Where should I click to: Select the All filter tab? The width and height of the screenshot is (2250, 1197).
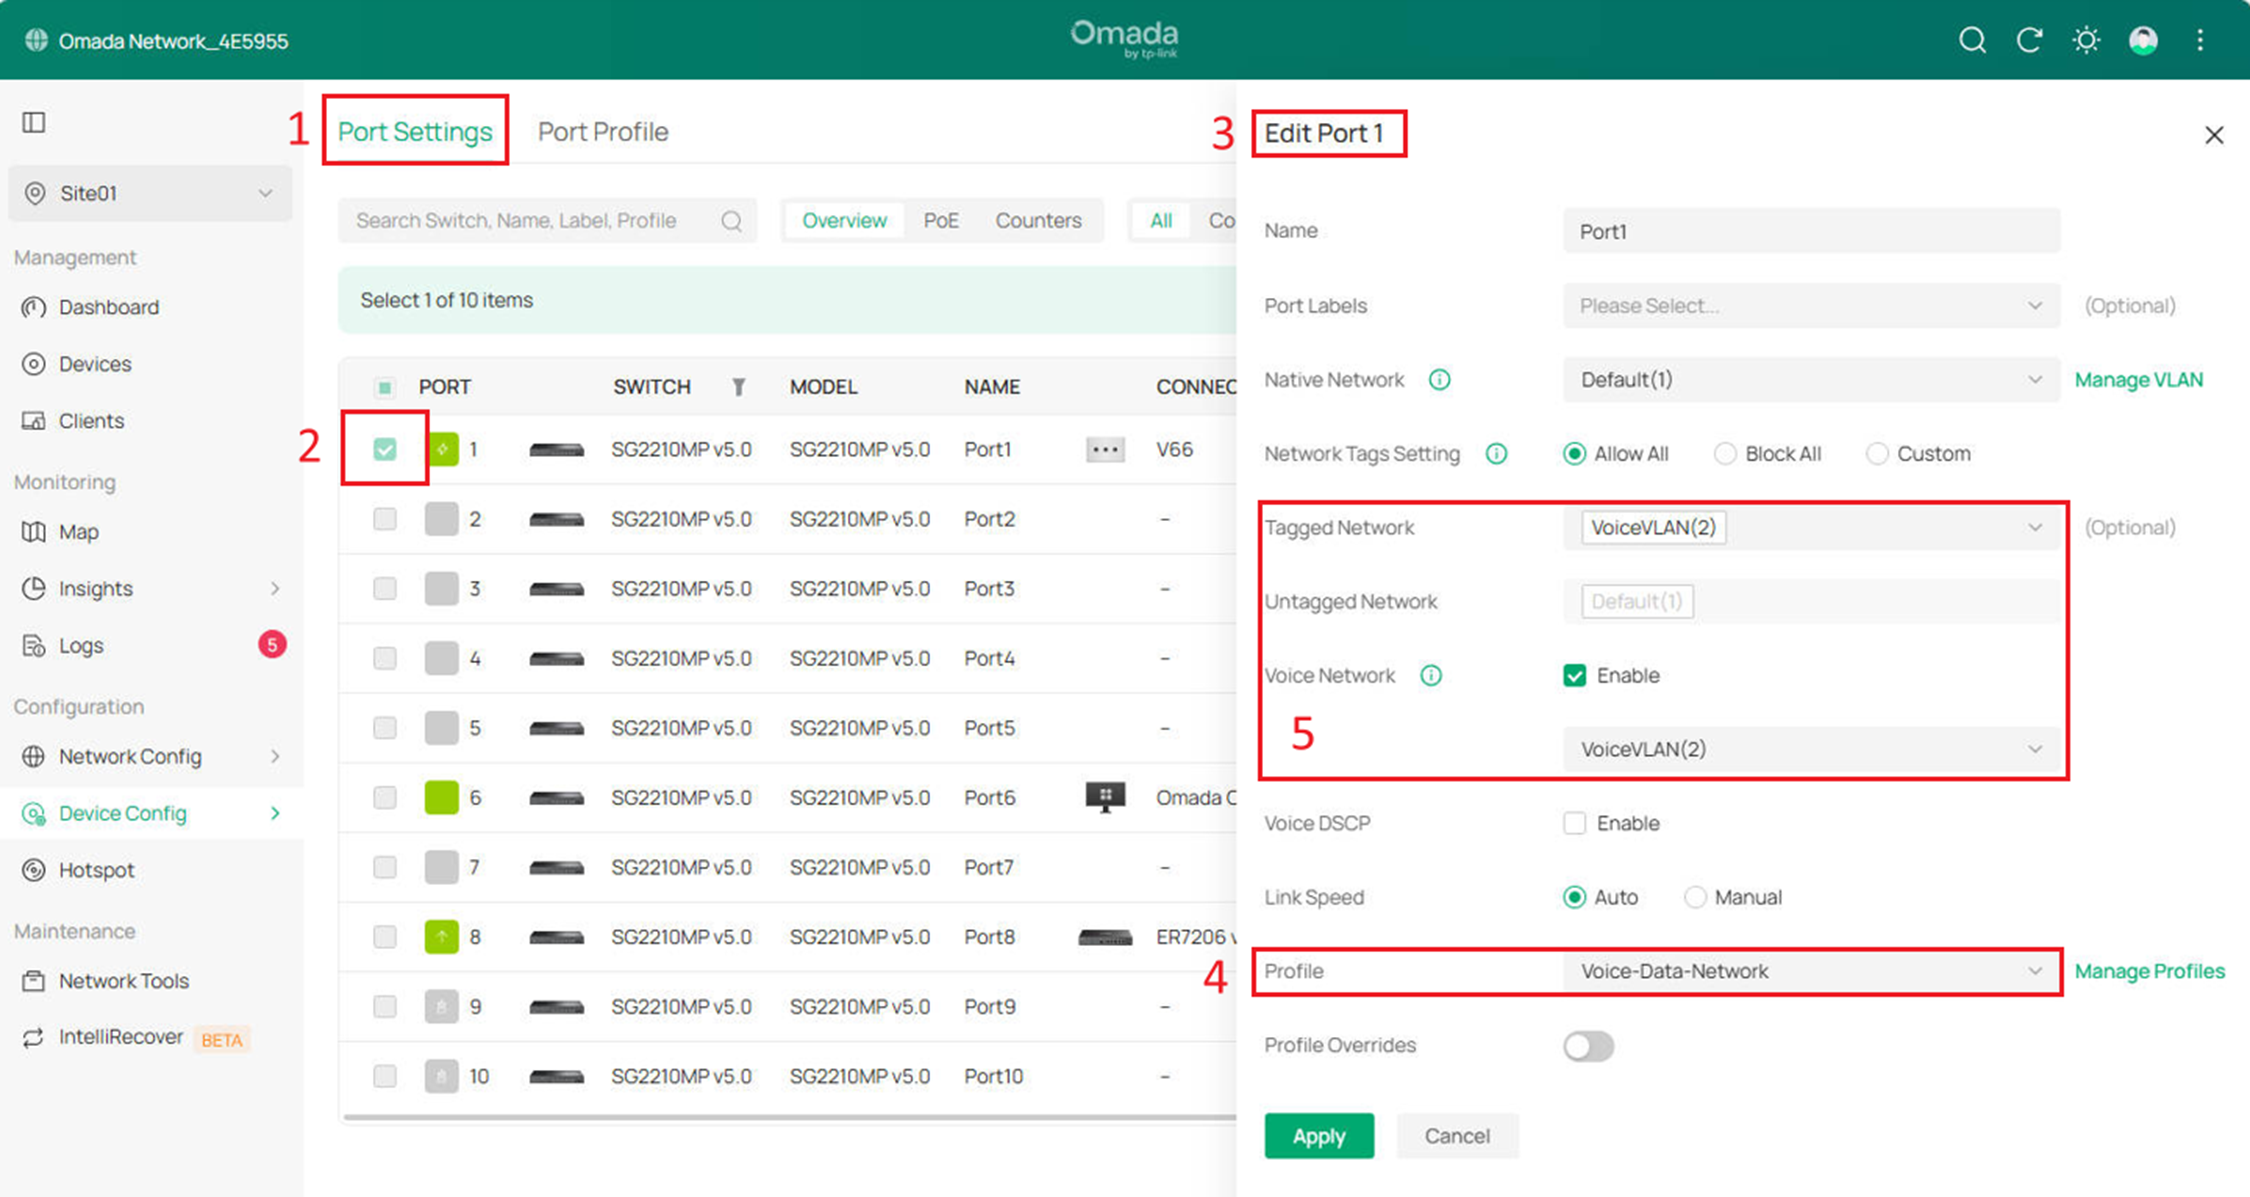pos(1160,221)
